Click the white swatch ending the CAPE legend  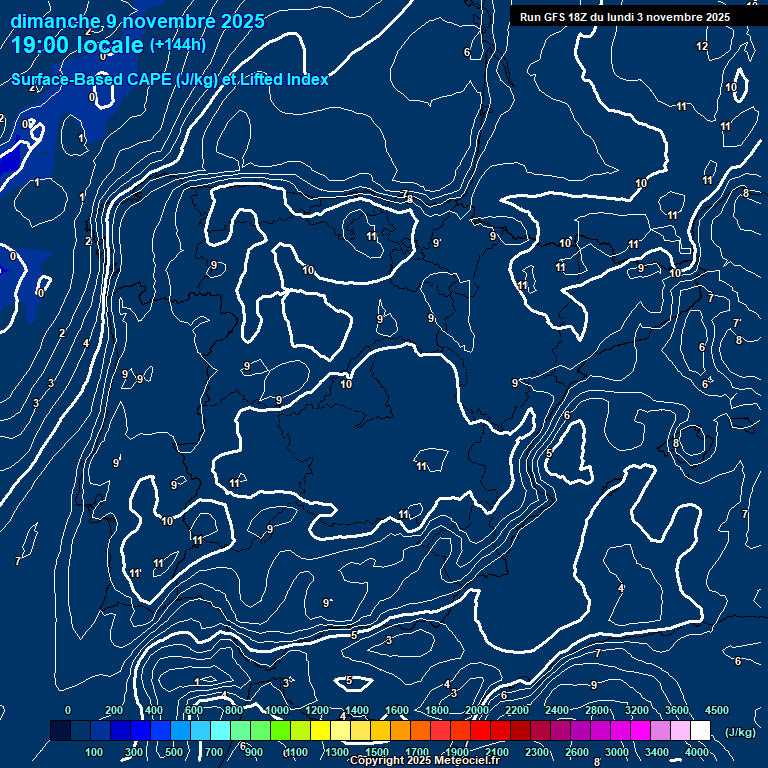coord(700,730)
